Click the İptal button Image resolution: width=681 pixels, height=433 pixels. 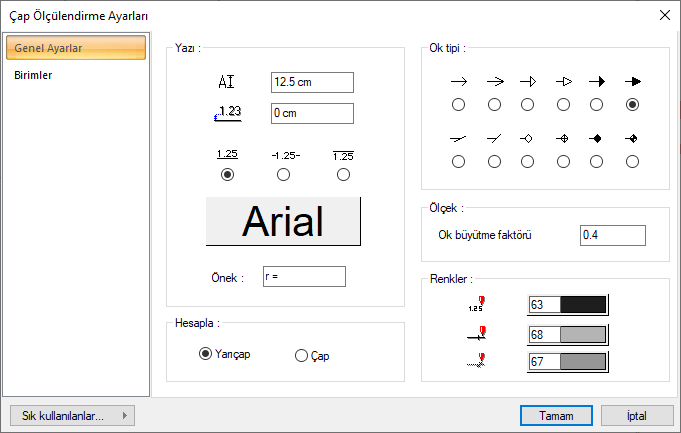(x=637, y=415)
